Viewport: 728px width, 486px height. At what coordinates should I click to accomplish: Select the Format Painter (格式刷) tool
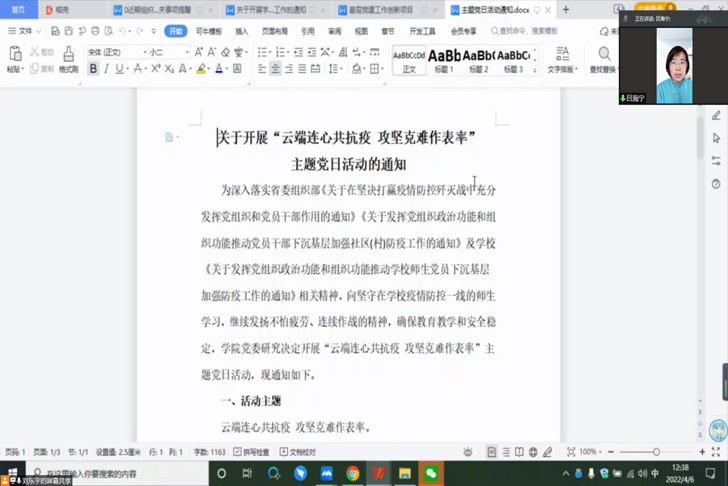point(68,56)
